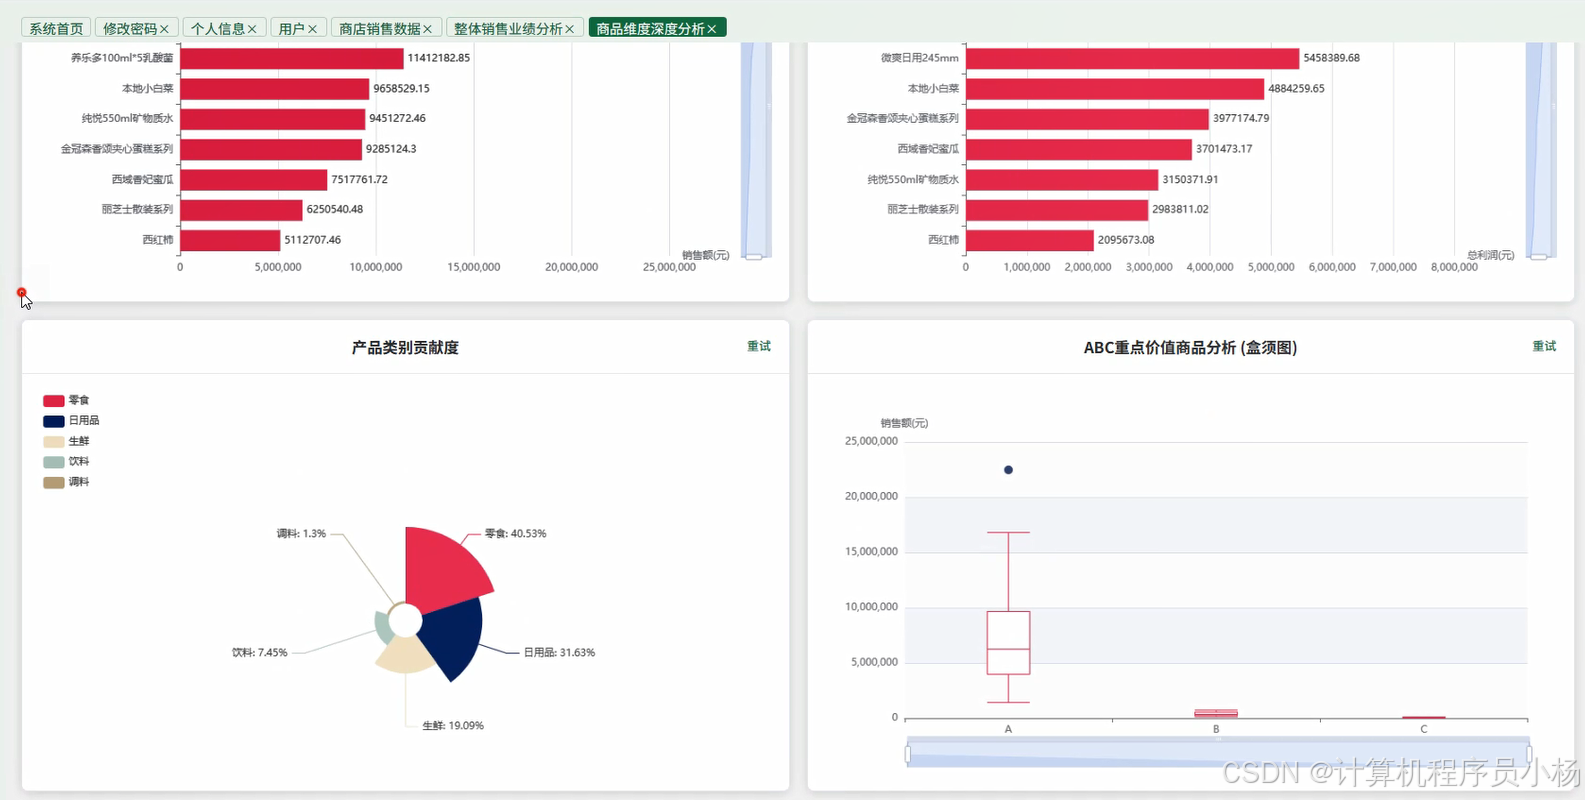Toggle 调料 legend entry
This screenshot has width=1585, height=800.
pos(66,482)
